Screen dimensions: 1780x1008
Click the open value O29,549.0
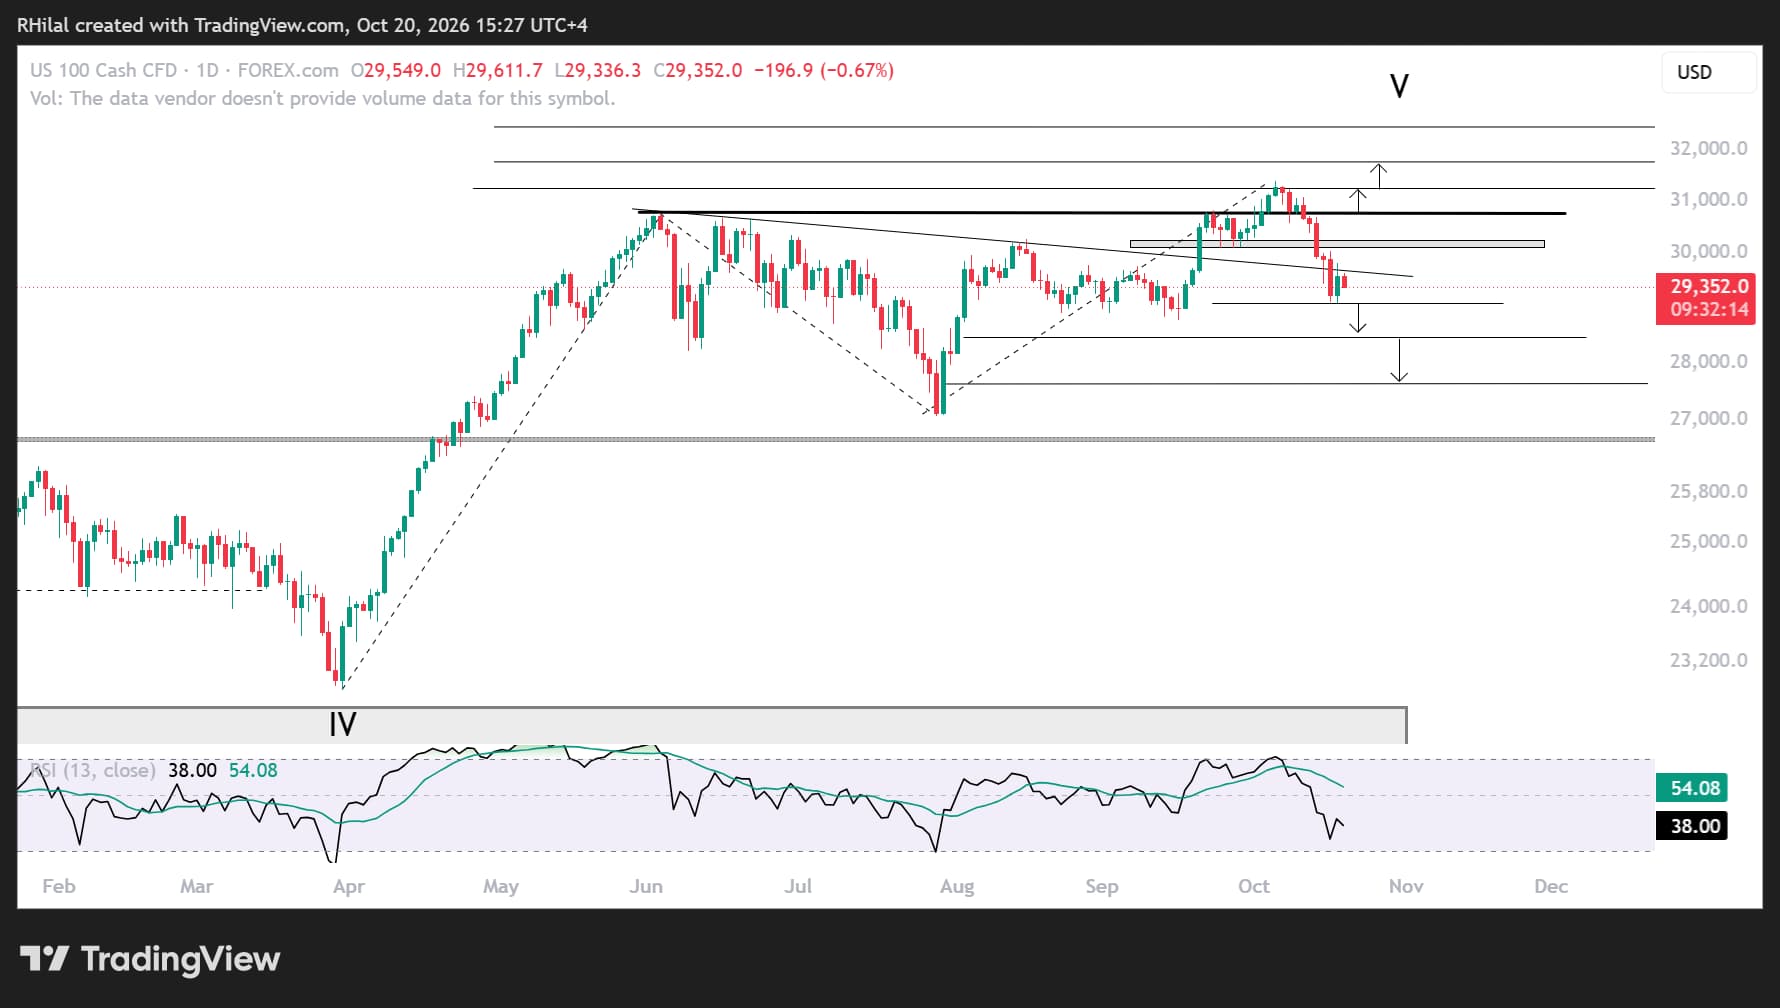point(396,70)
